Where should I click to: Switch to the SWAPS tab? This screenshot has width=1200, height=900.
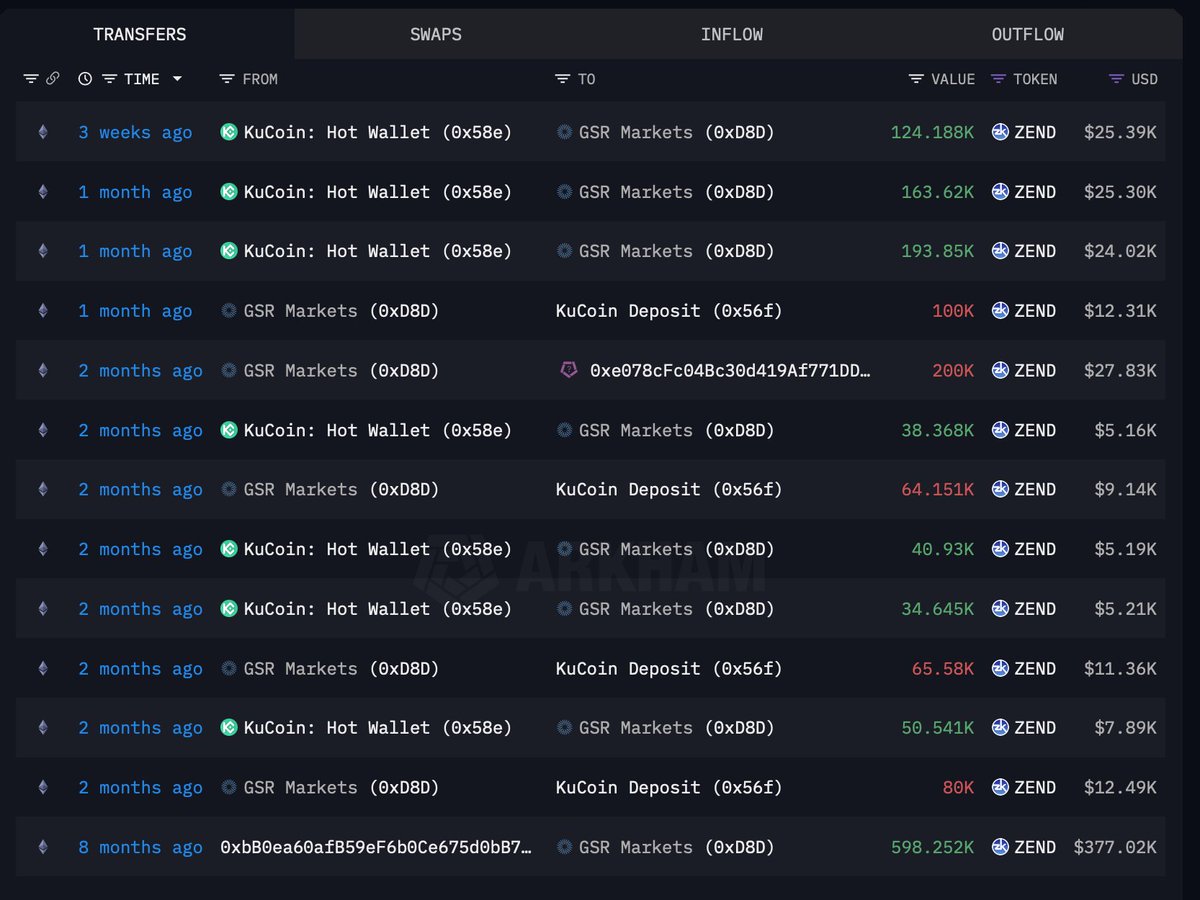click(436, 34)
